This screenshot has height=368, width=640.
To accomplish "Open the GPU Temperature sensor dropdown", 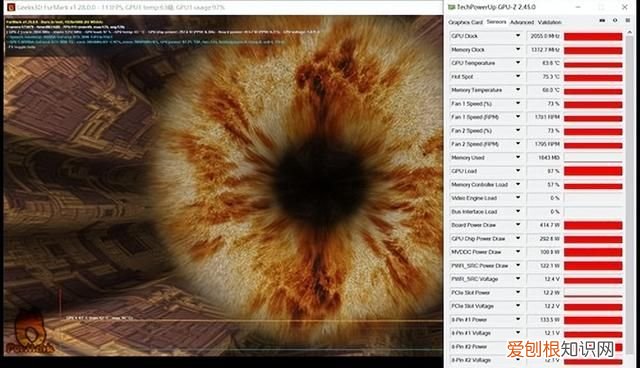I will pyautogui.click(x=518, y=63).
